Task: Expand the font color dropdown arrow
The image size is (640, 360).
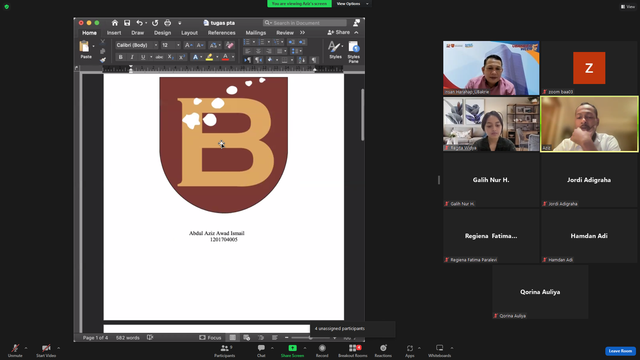Action: (x=233, y=57)
